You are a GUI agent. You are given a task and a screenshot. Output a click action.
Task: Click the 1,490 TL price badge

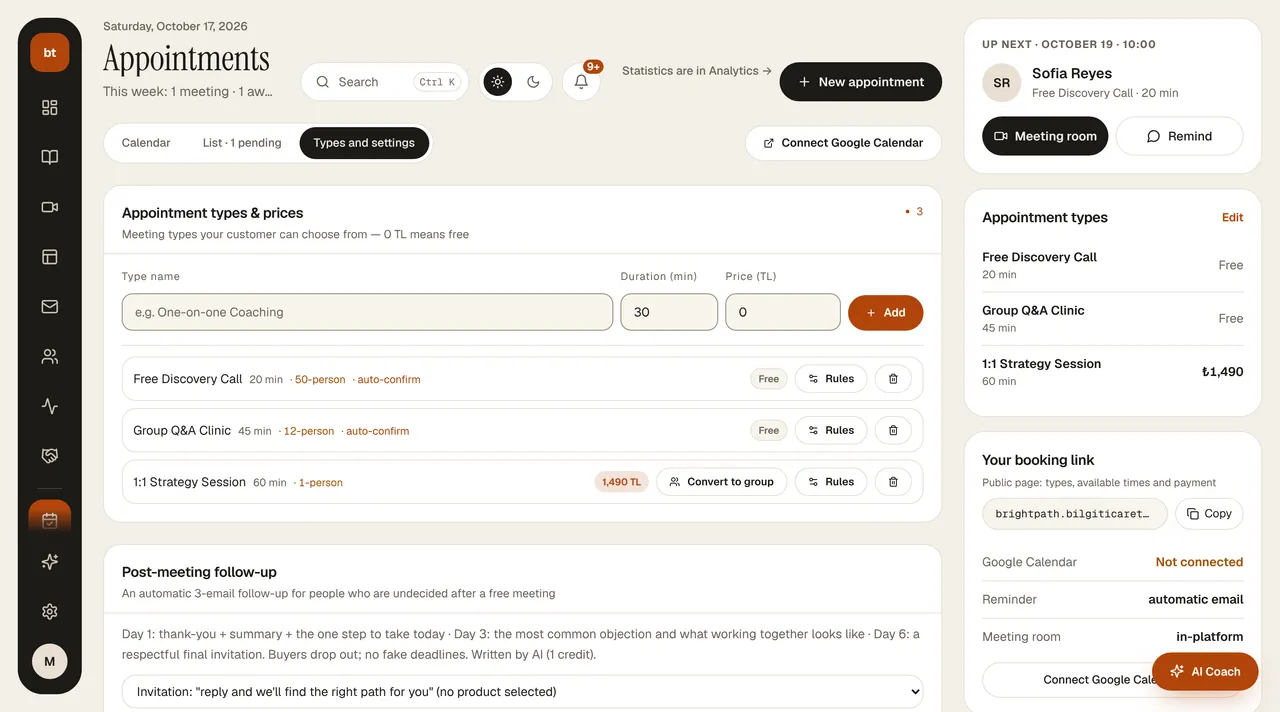(x=622, y=482)
